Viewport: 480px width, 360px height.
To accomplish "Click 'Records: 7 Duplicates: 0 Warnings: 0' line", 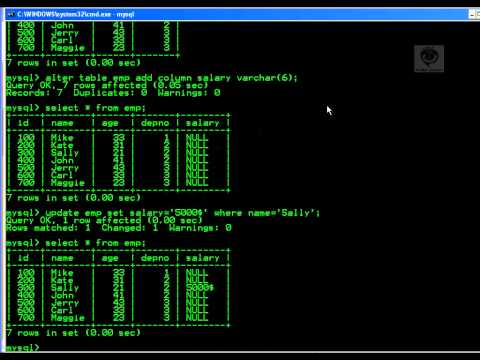I will click(x=113, y=93).
